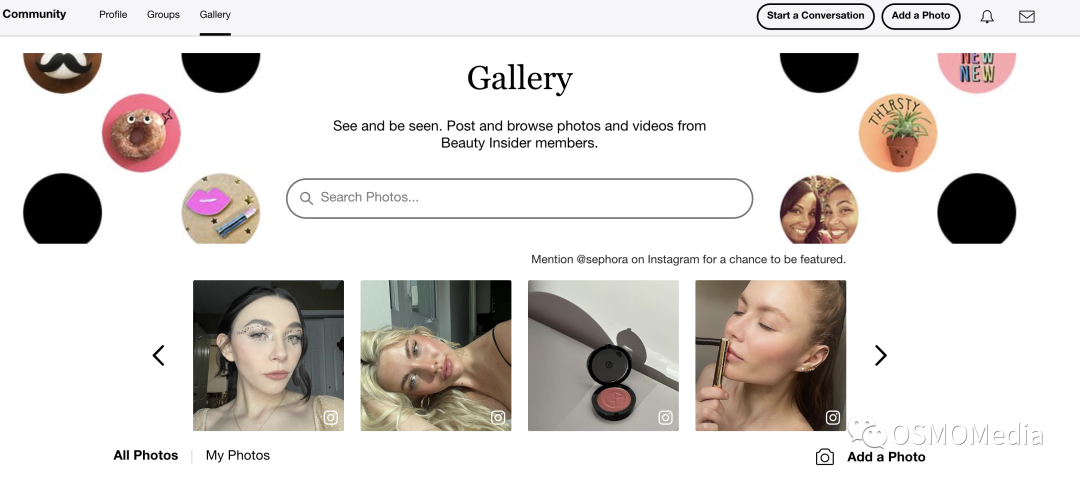Viewport: 1080px width, 480px height.
Task: Click the Start a Conversation button
Action: coord(816,16)
